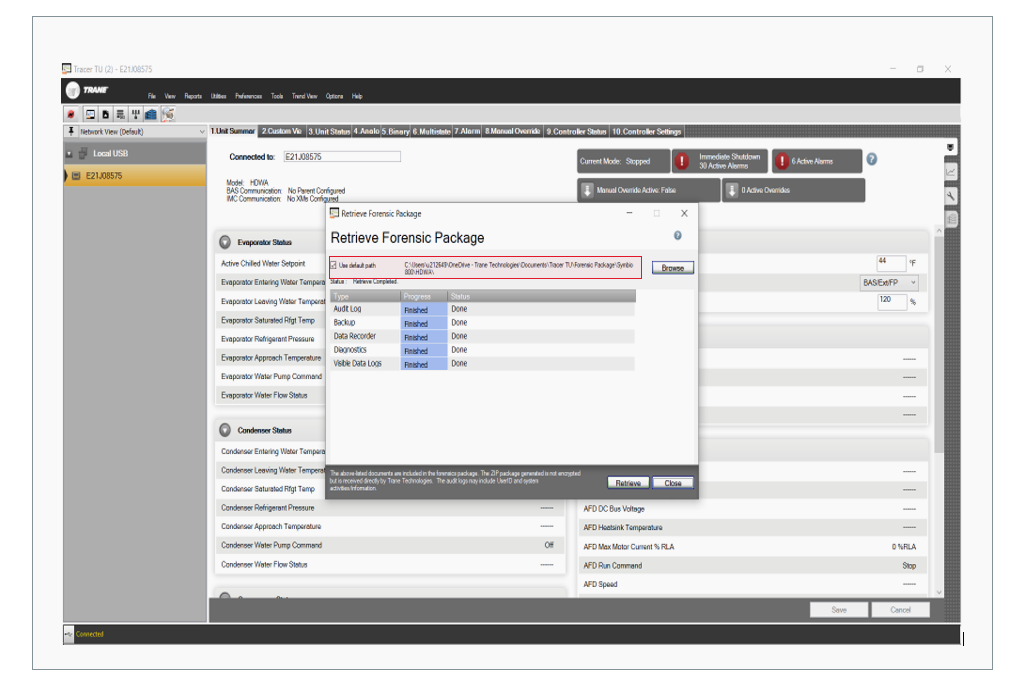Click the Browse button
This screenshot has width=1011, height=698.
tap(672, 267)
